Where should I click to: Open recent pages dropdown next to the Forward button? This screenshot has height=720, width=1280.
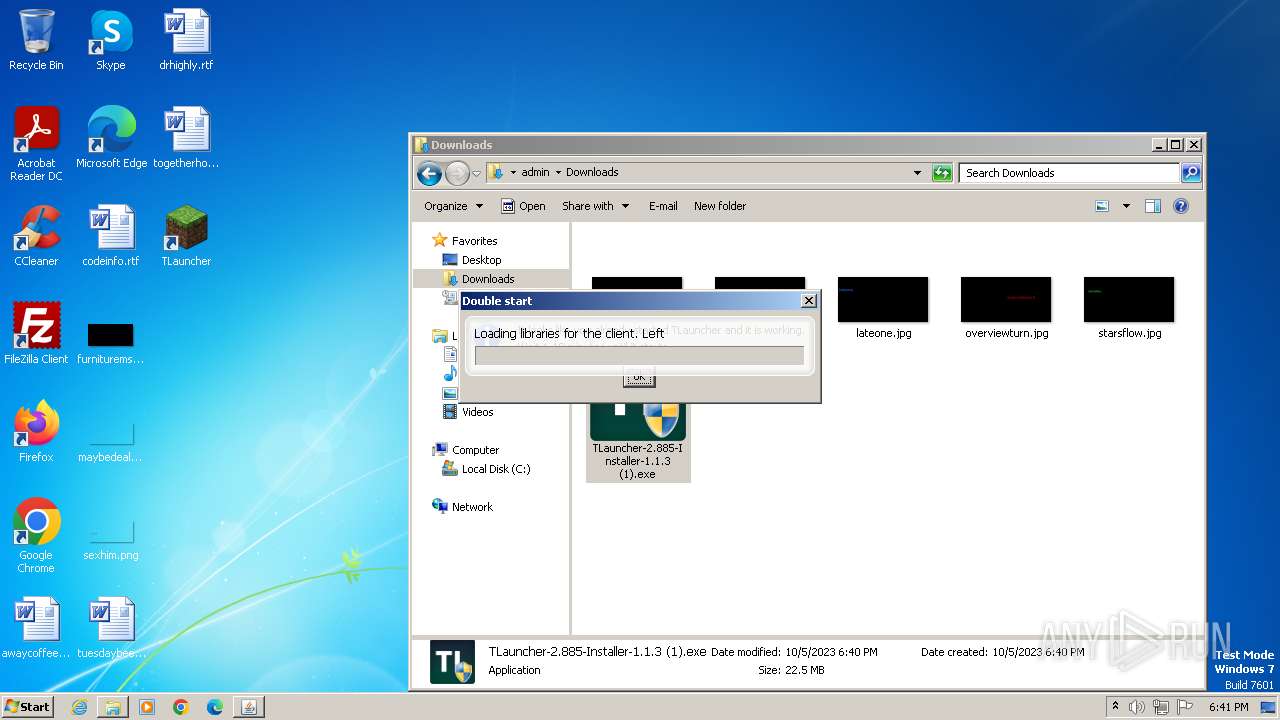pyautogui.click(x=477, y=173)
